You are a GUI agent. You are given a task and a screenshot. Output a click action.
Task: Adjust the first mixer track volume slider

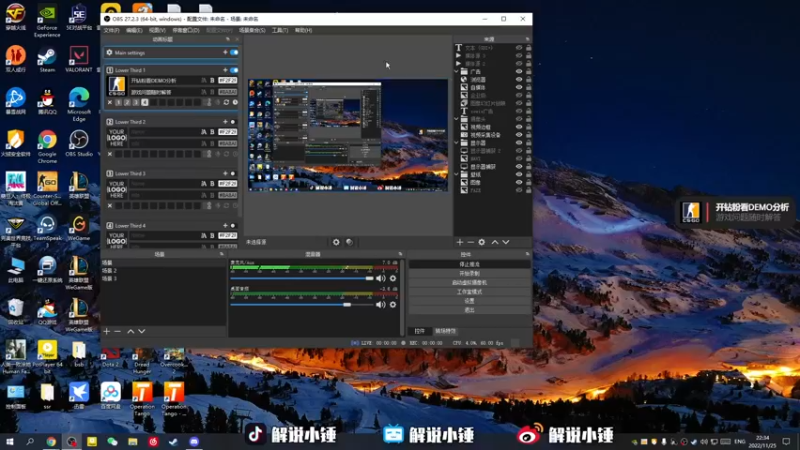pos(302,279)
